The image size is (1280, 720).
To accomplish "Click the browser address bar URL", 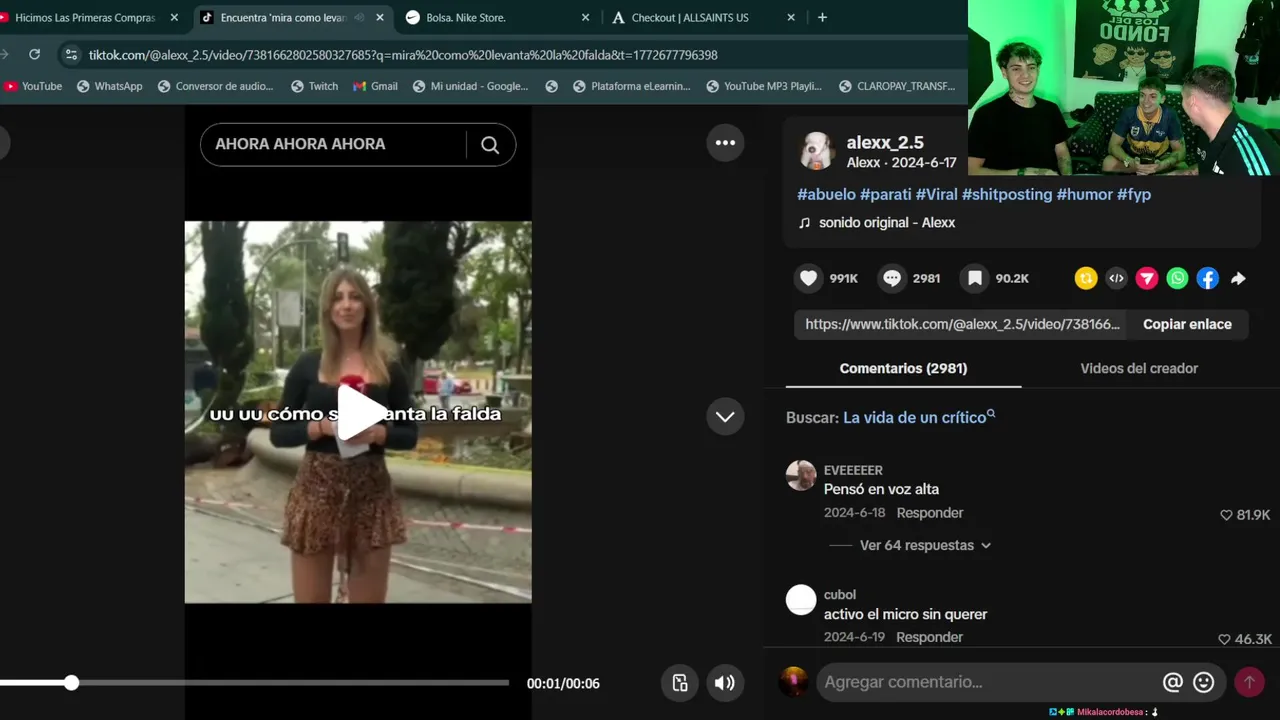I will click(x=403, y=55).
